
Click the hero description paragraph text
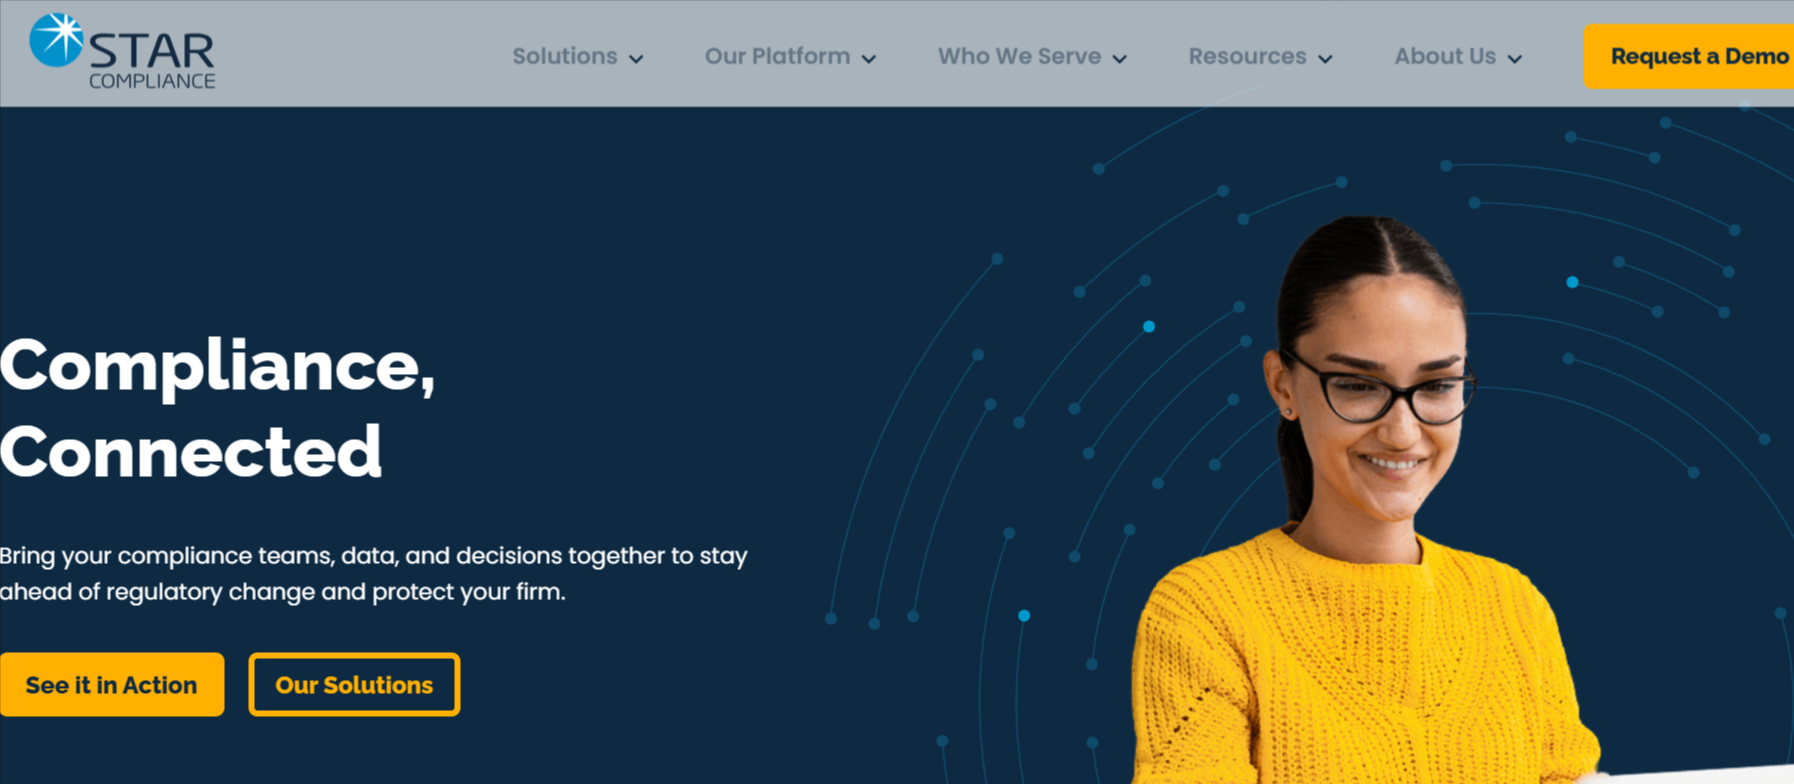click(374, 573)
